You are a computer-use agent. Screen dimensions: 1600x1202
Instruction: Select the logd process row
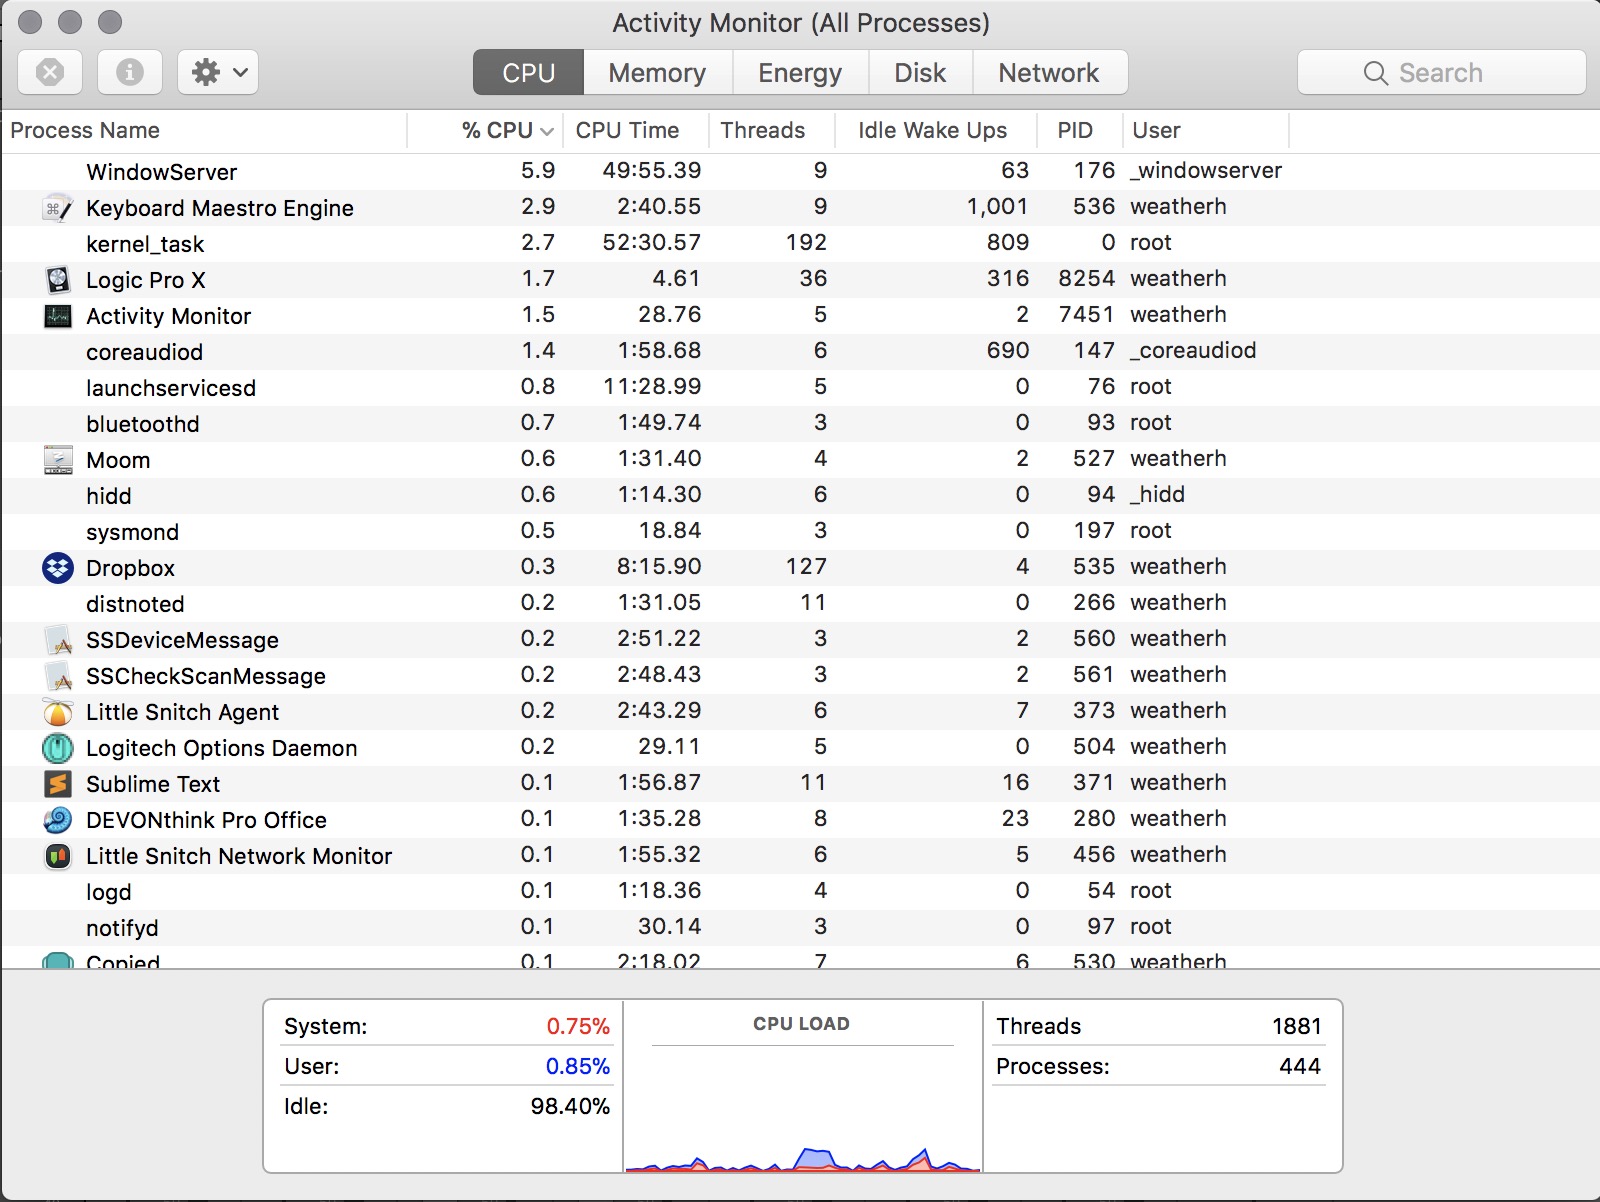800,891
